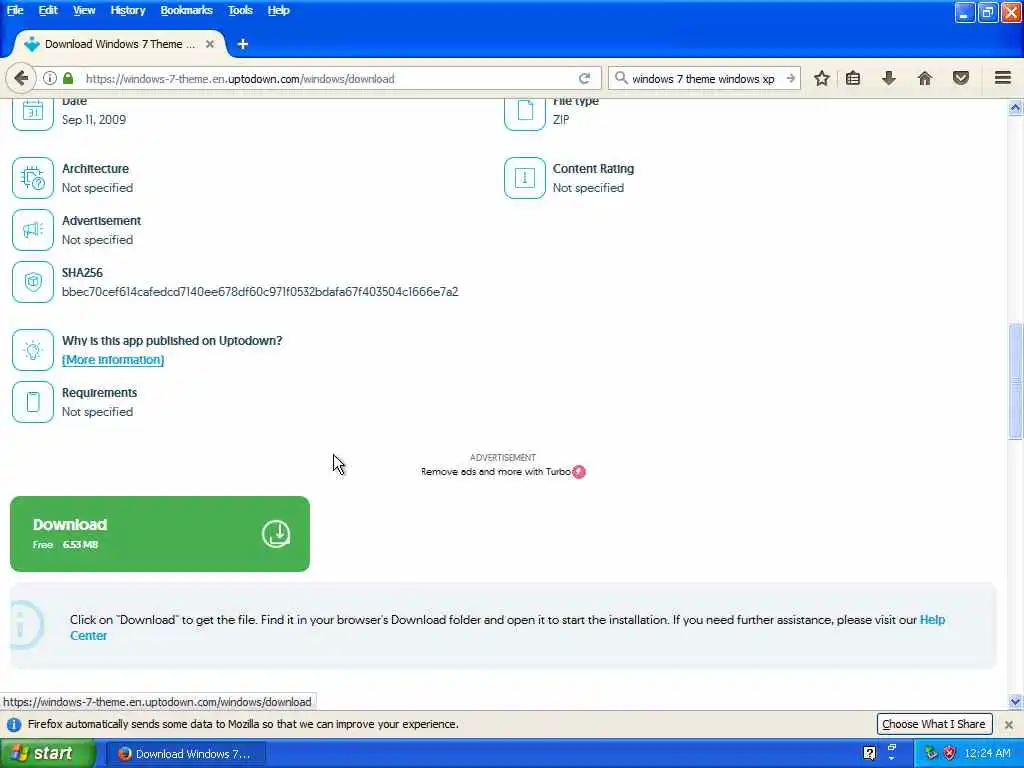Go to the home page icon
This screenshot has height=768, width=1024.
[x=925, y=78]
